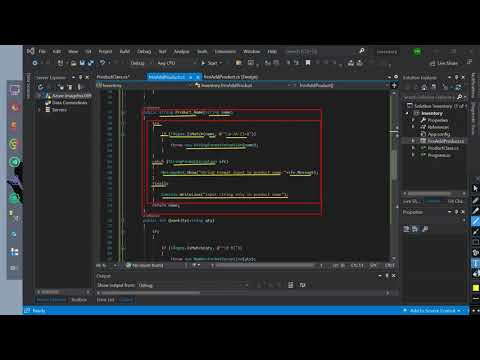The height and width of the screenshot is (360, 480).
Task: Close the Solution Explorer panel
Action: (463, 77)
